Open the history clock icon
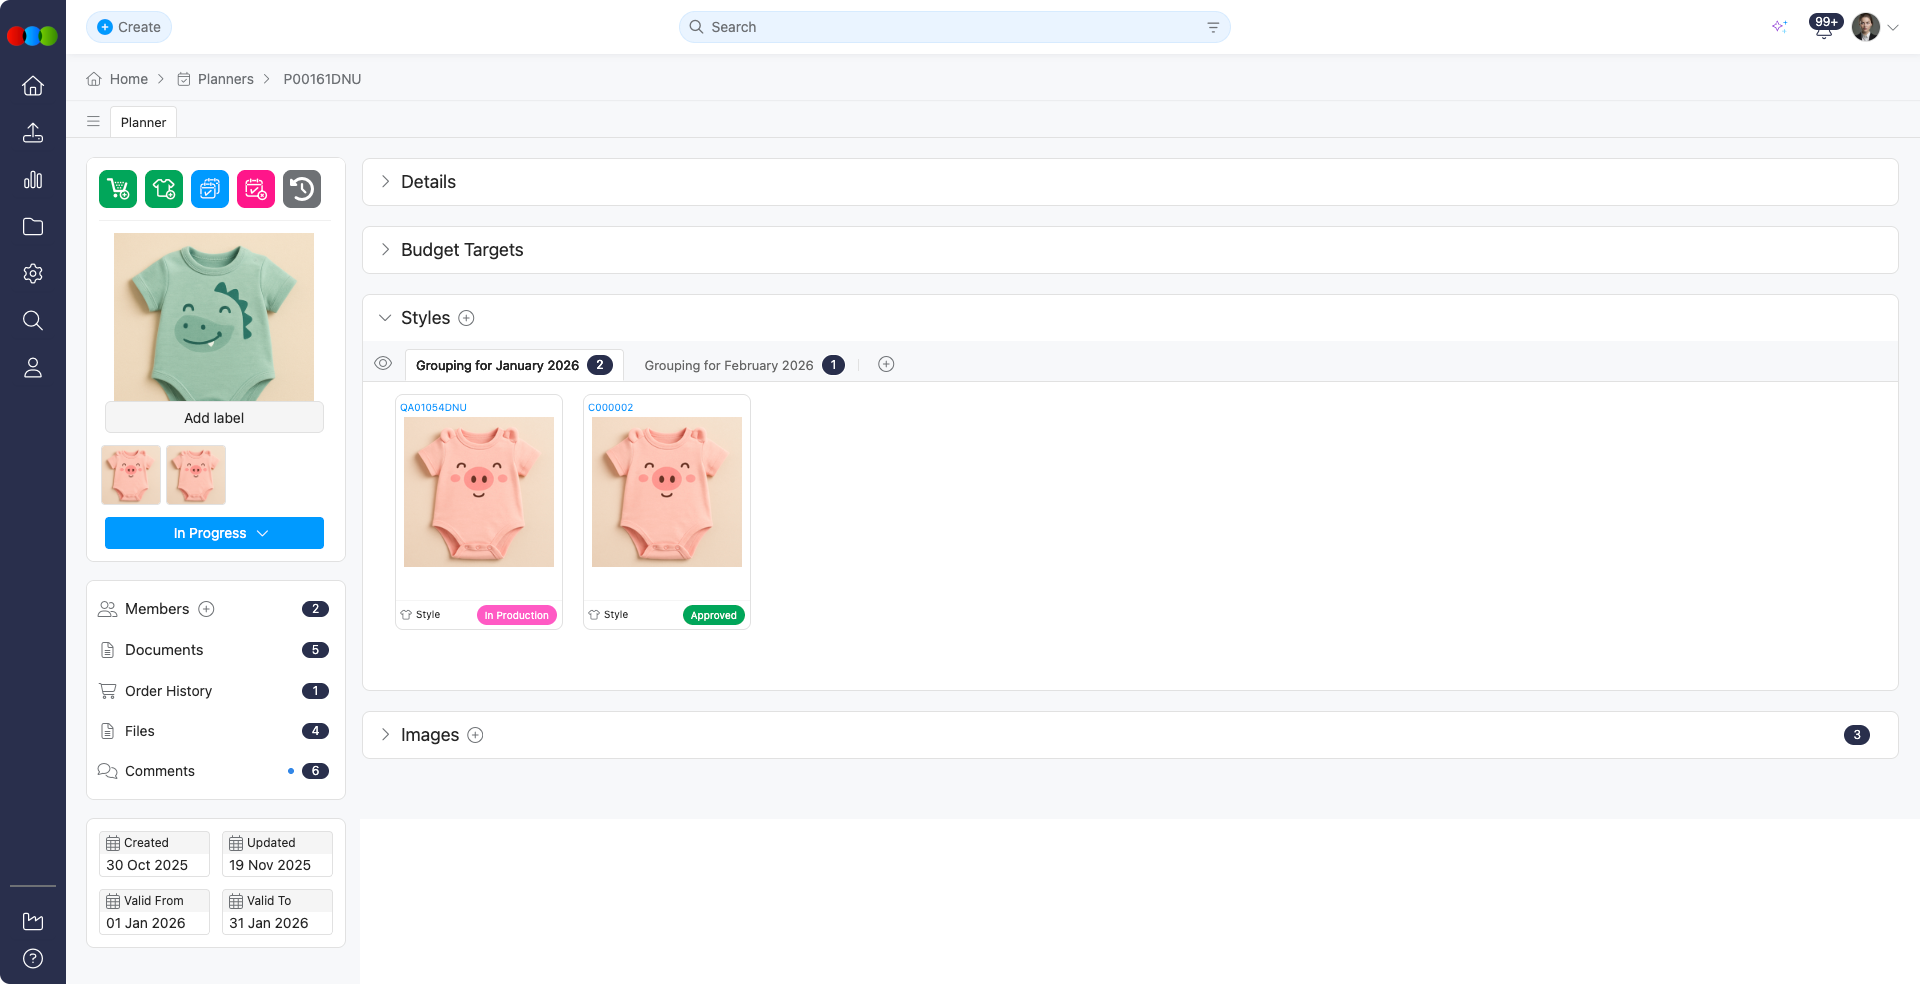 click(302, 189)
